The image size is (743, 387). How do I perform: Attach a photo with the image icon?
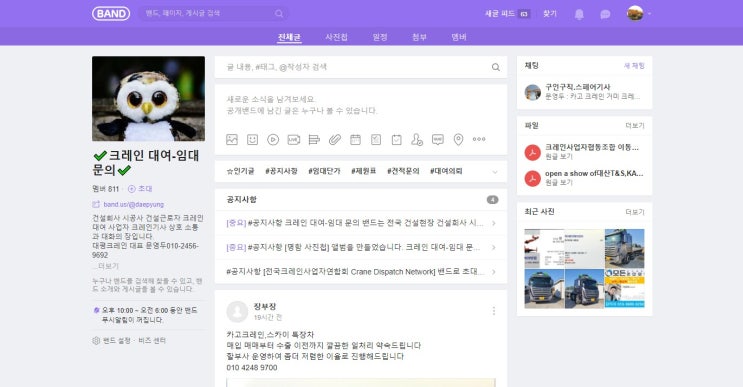pos(232,139)
